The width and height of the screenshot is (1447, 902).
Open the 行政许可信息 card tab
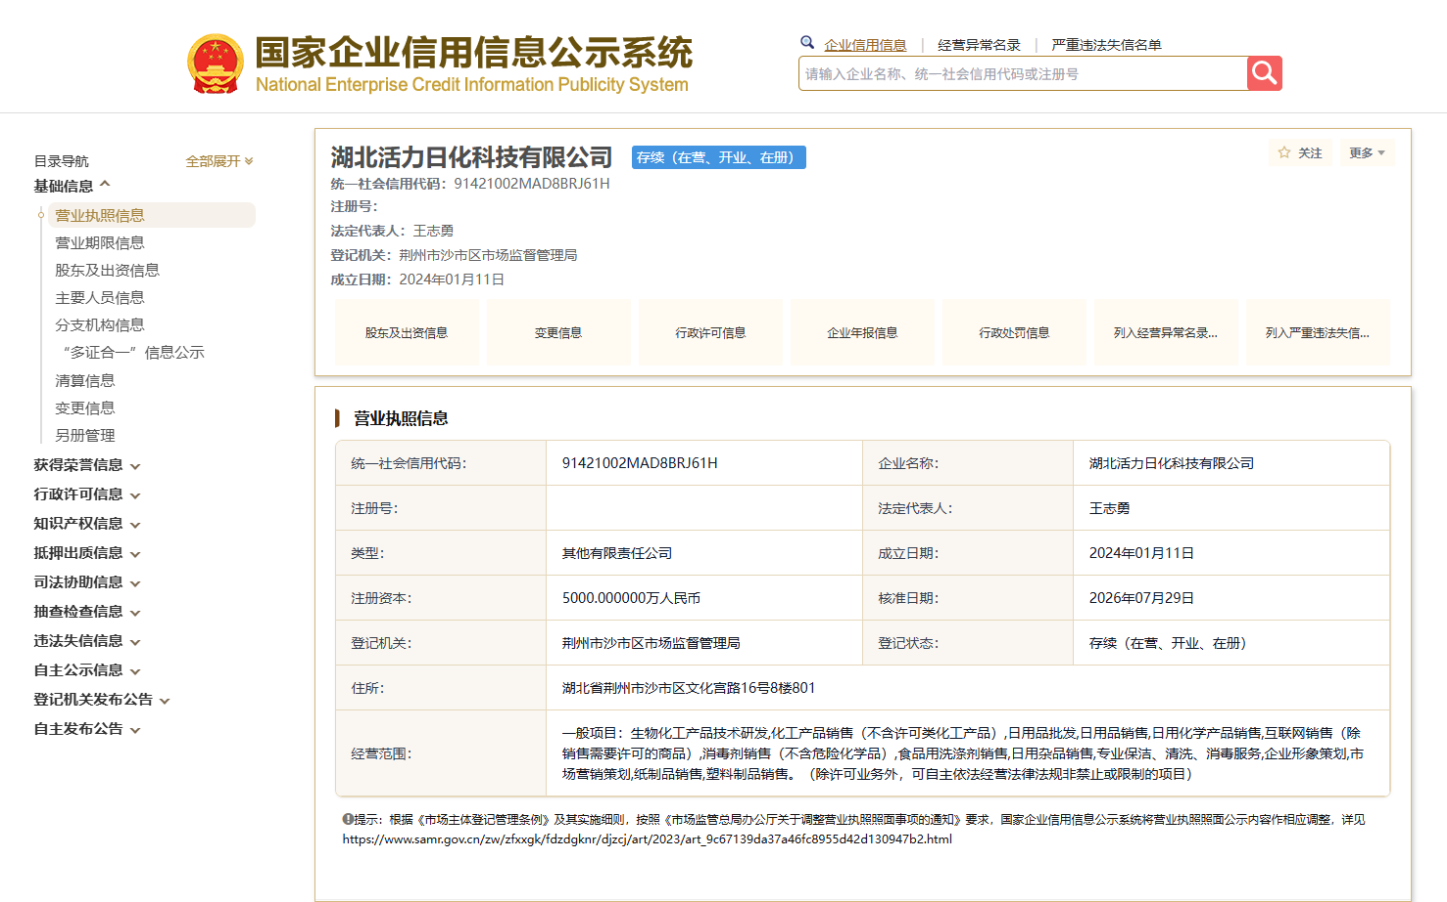710,332
